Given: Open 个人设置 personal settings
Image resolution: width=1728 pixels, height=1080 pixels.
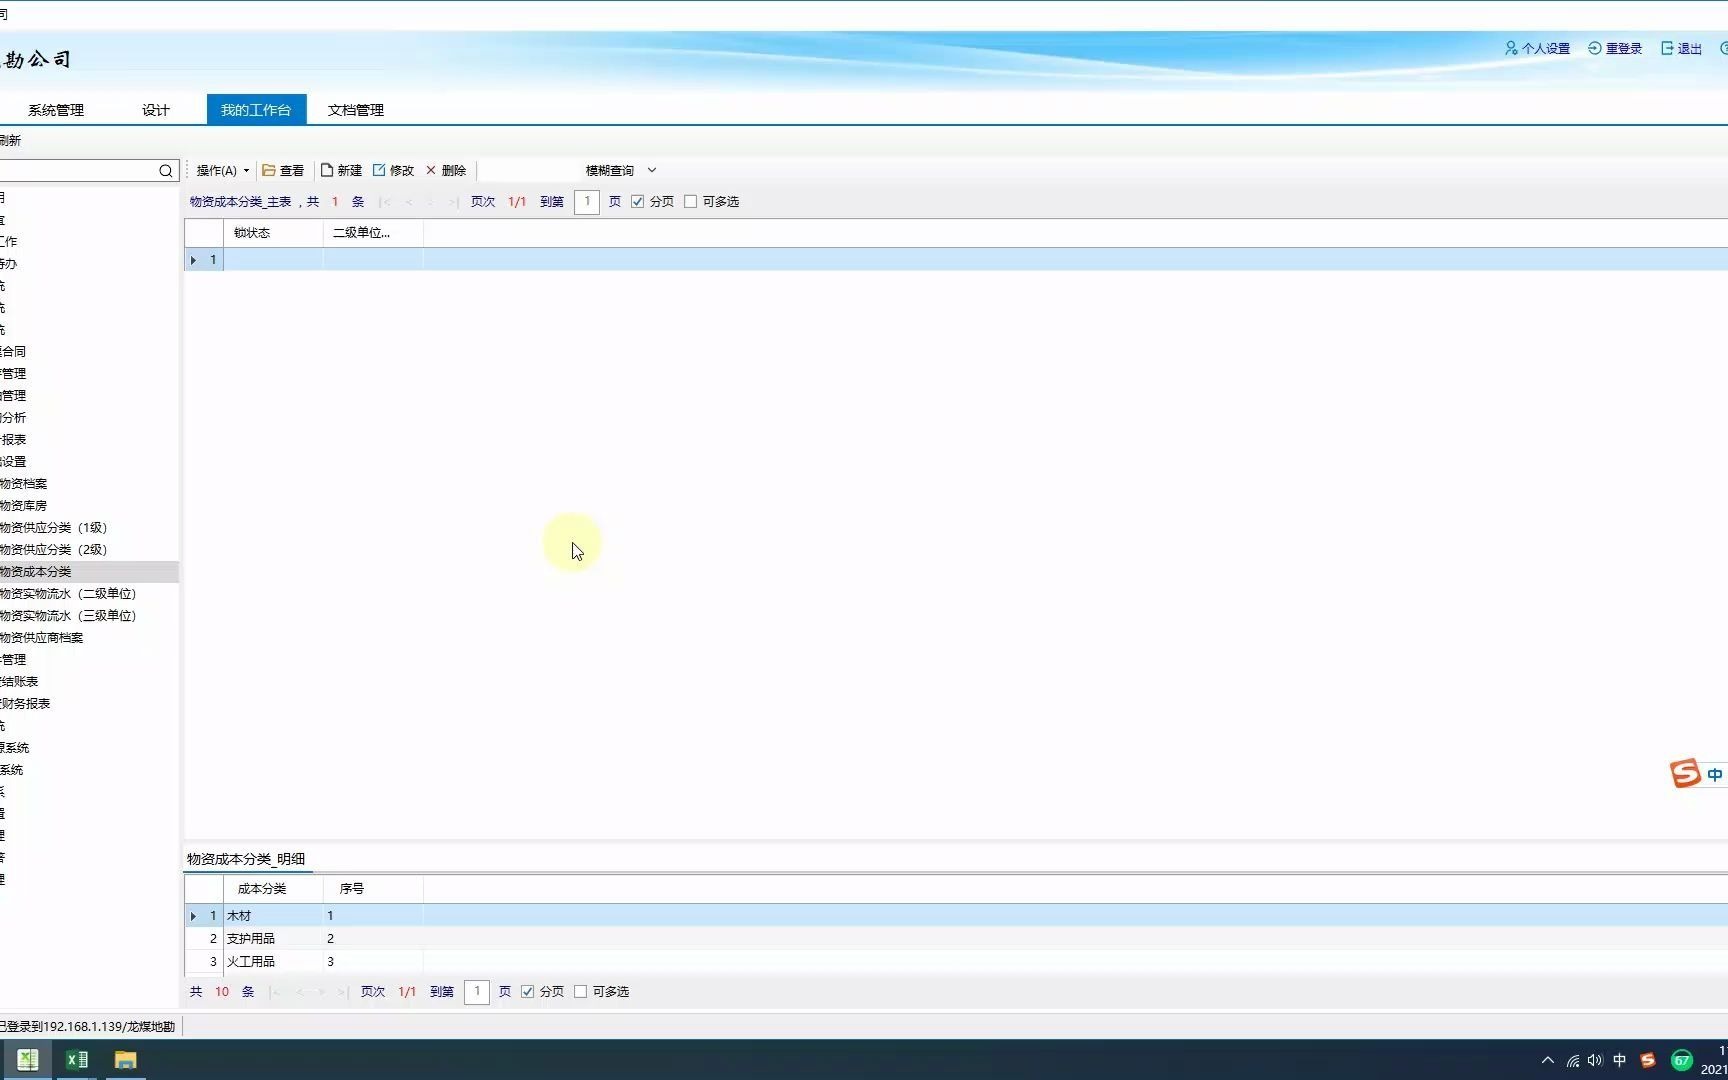Looking at the screenshot, I should coord(1537,48).
